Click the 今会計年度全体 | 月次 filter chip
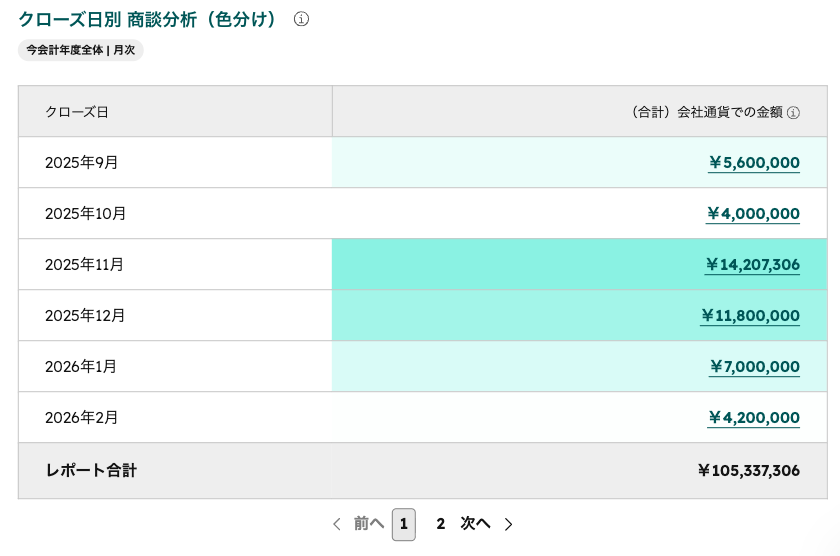Viewport: 840px width, 556px height. click(x=81, y=50)
